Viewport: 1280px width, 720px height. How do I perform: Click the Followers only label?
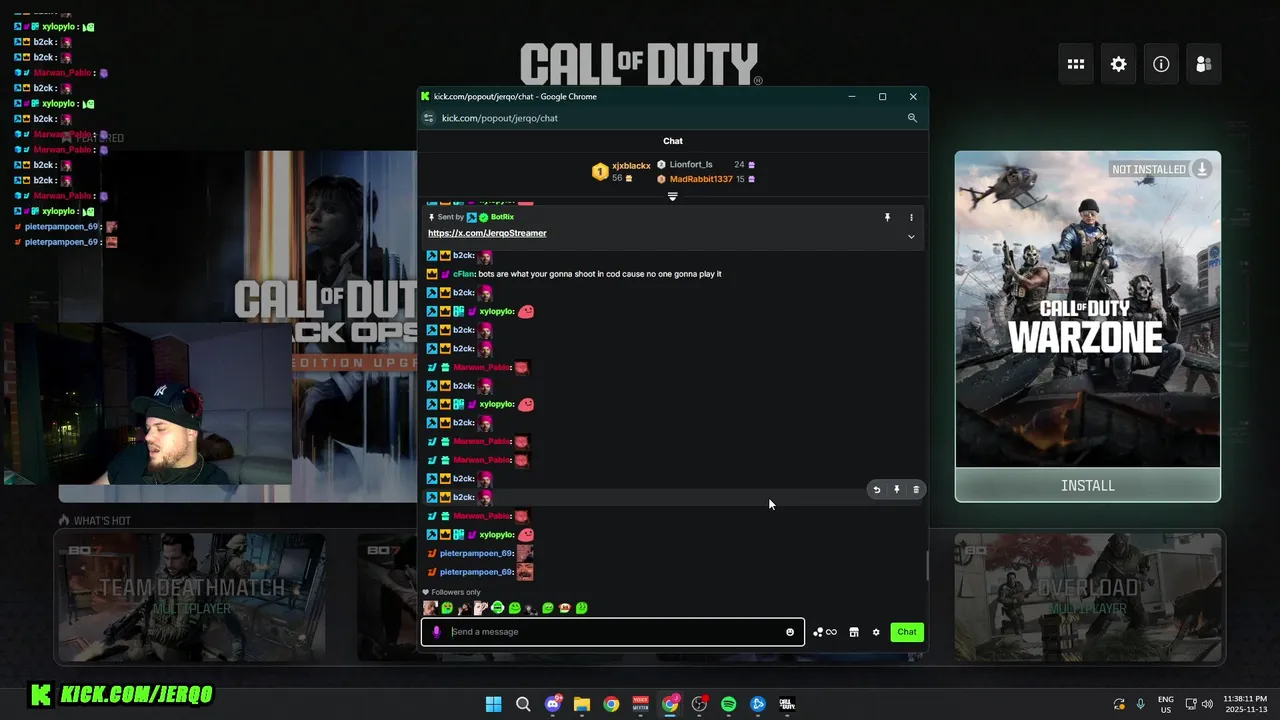tap(455, 592)
